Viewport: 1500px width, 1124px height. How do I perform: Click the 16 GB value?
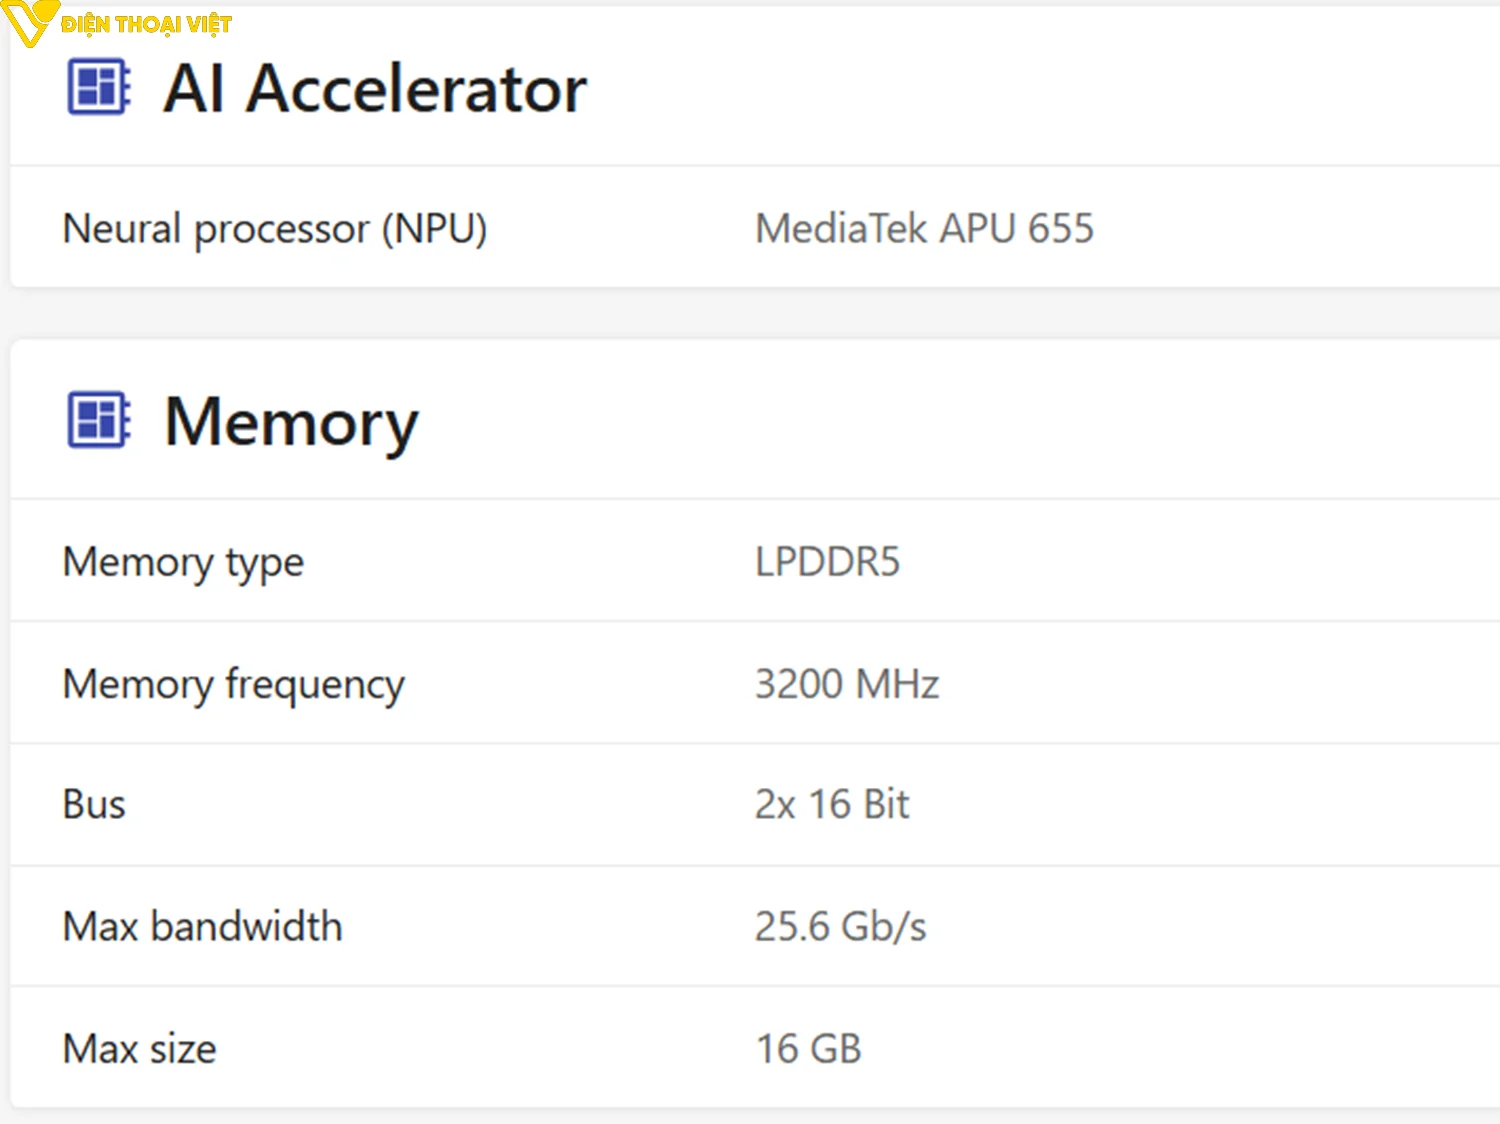[x=808, y=1049]
